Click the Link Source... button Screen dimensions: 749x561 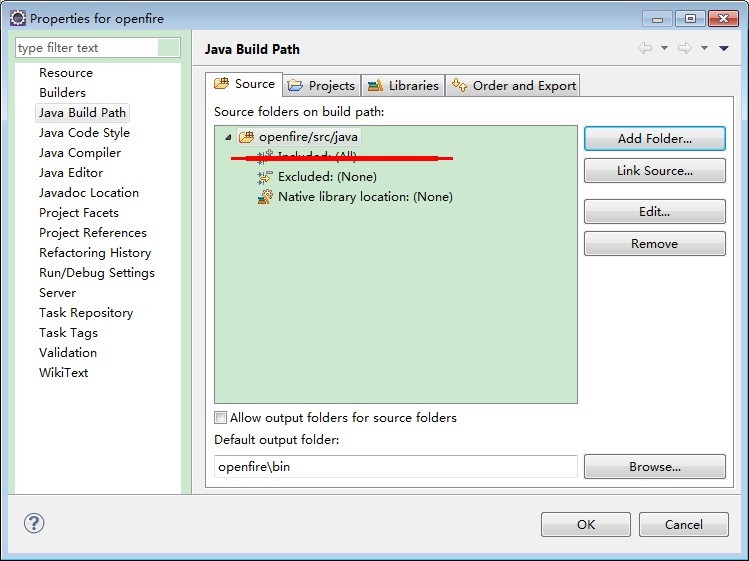point(654,171)
